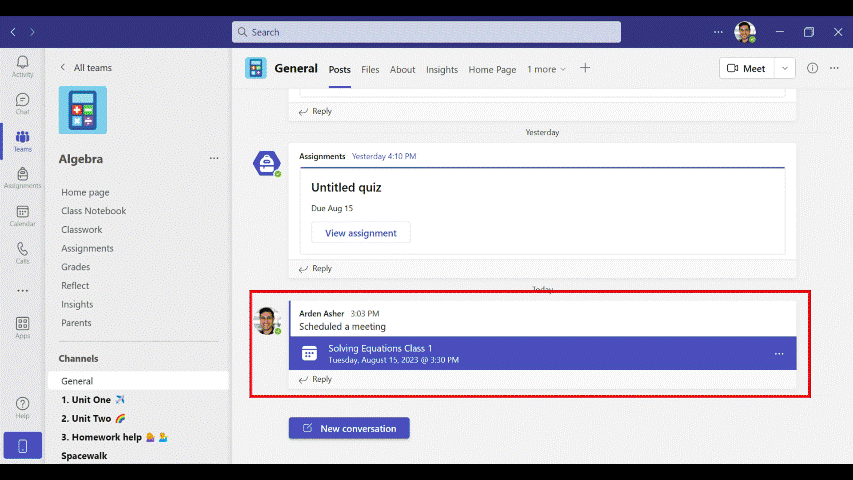853x480 pixels.
Task: Switch to the Insights tab
Action: coord(442,70)
